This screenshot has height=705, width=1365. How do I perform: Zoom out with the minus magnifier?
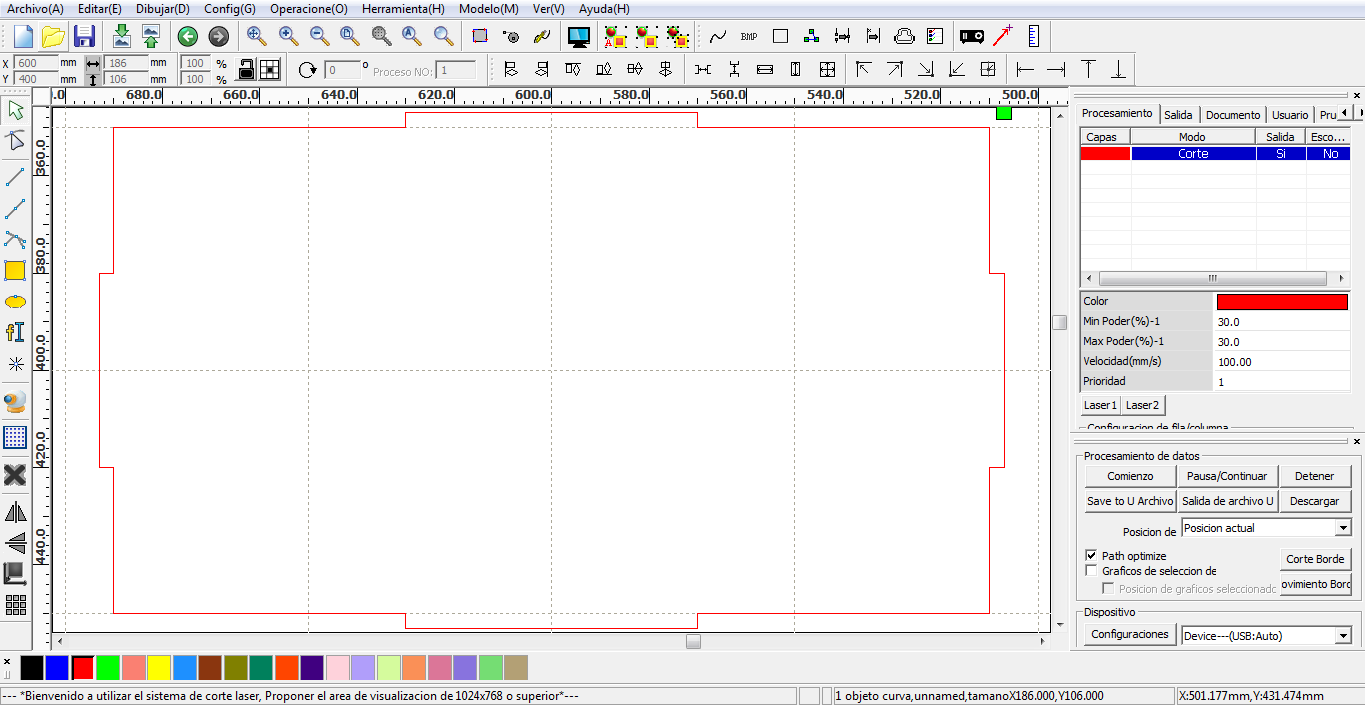[x=319, y=37]
